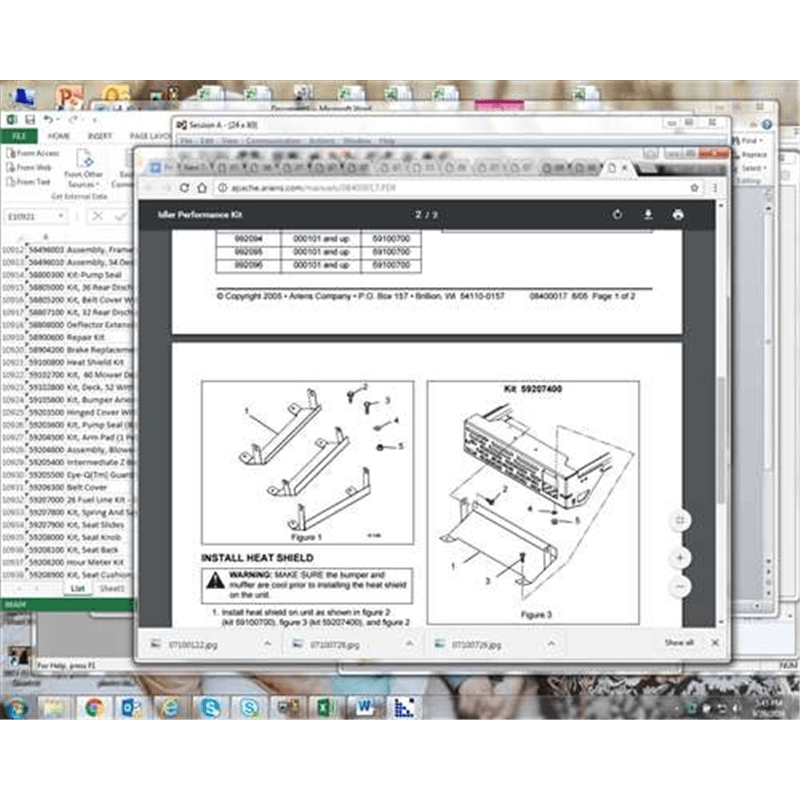Confirm the formula bar entry with the checkmark
Screen dimensions: 800x800
pos(120,216)
